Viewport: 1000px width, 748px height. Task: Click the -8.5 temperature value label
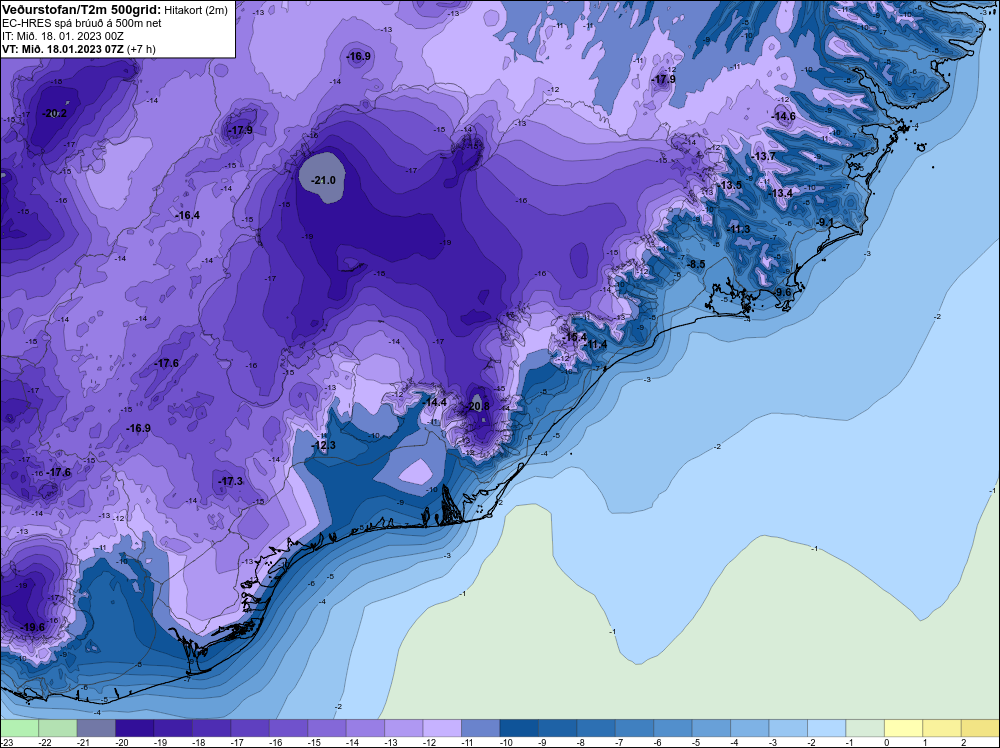click(696, 264)
